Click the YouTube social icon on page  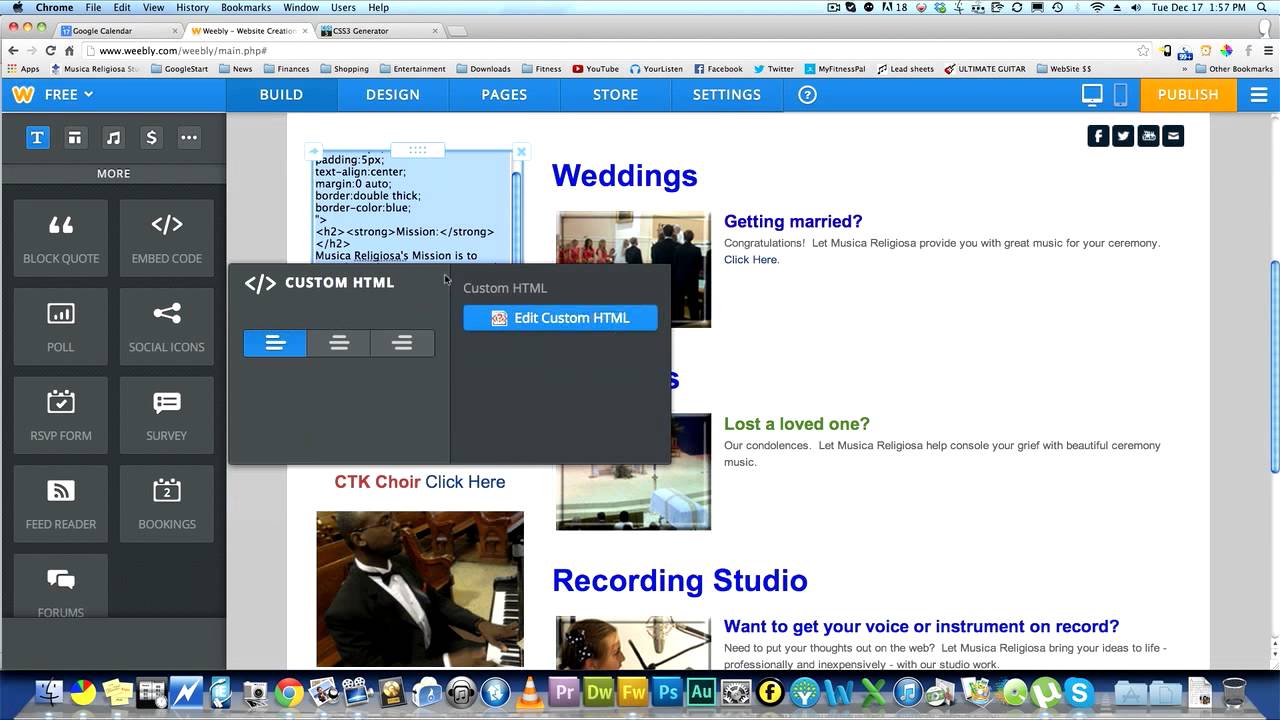1148,136
